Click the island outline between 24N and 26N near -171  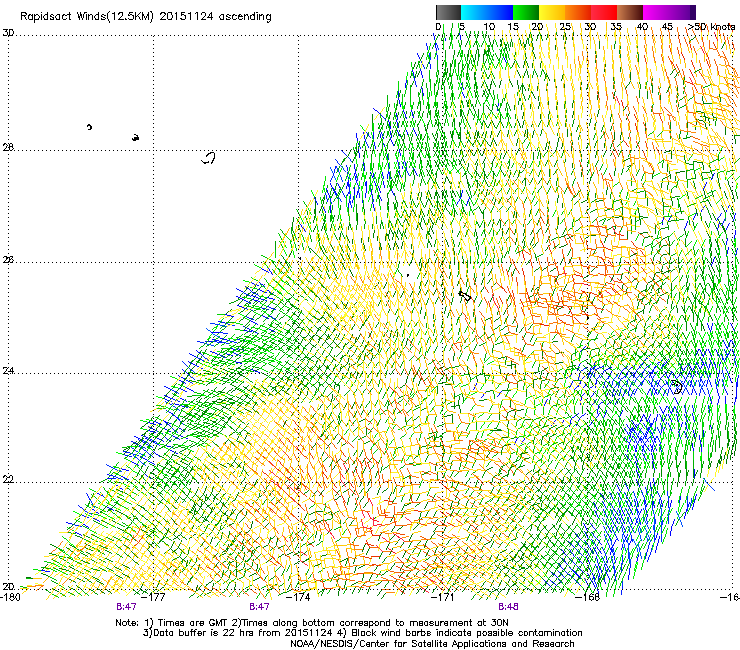click(465, 296)
